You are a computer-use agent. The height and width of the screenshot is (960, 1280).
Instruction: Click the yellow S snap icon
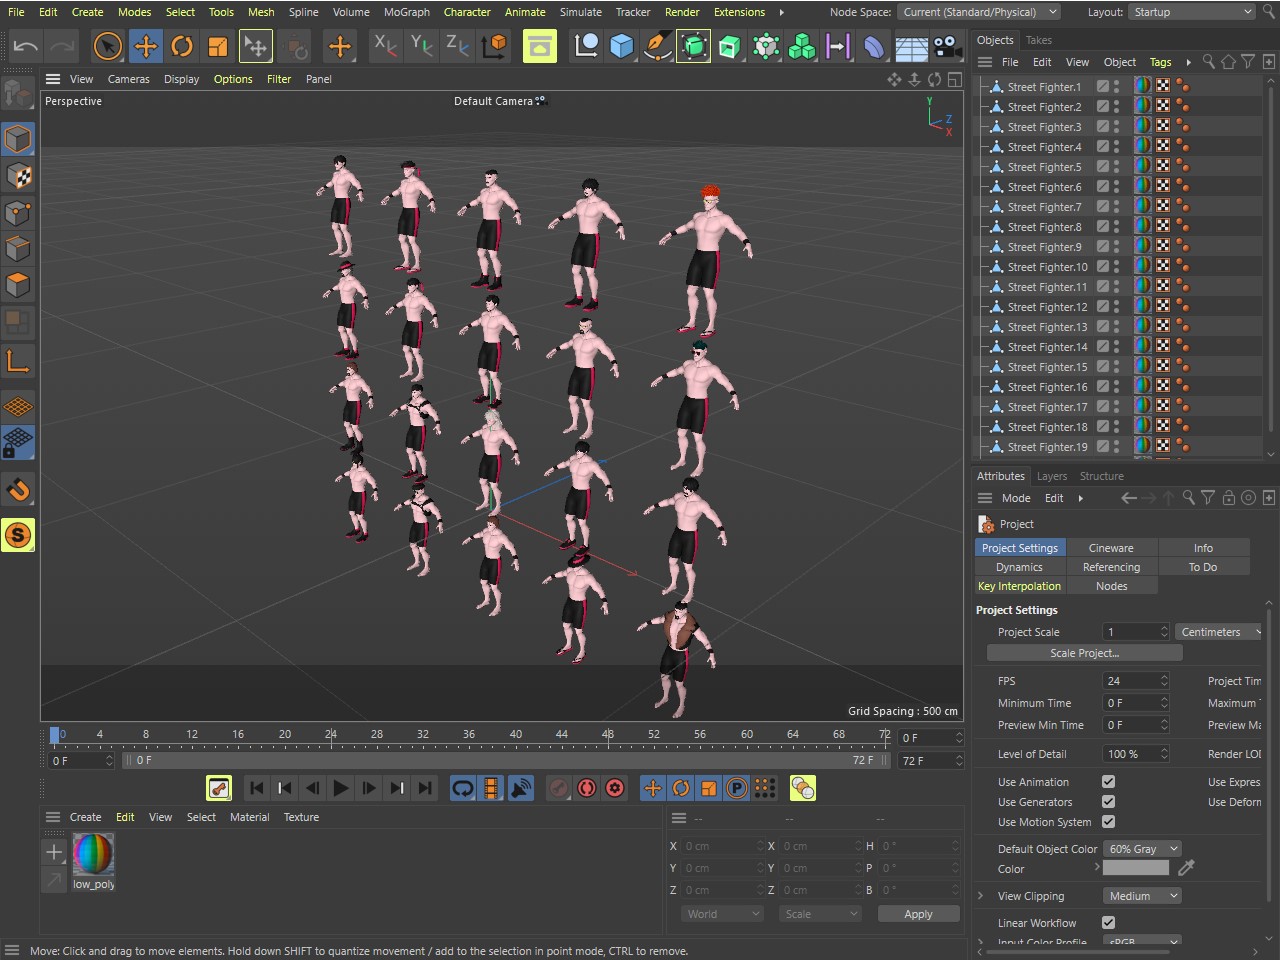(x=17, y=535)
